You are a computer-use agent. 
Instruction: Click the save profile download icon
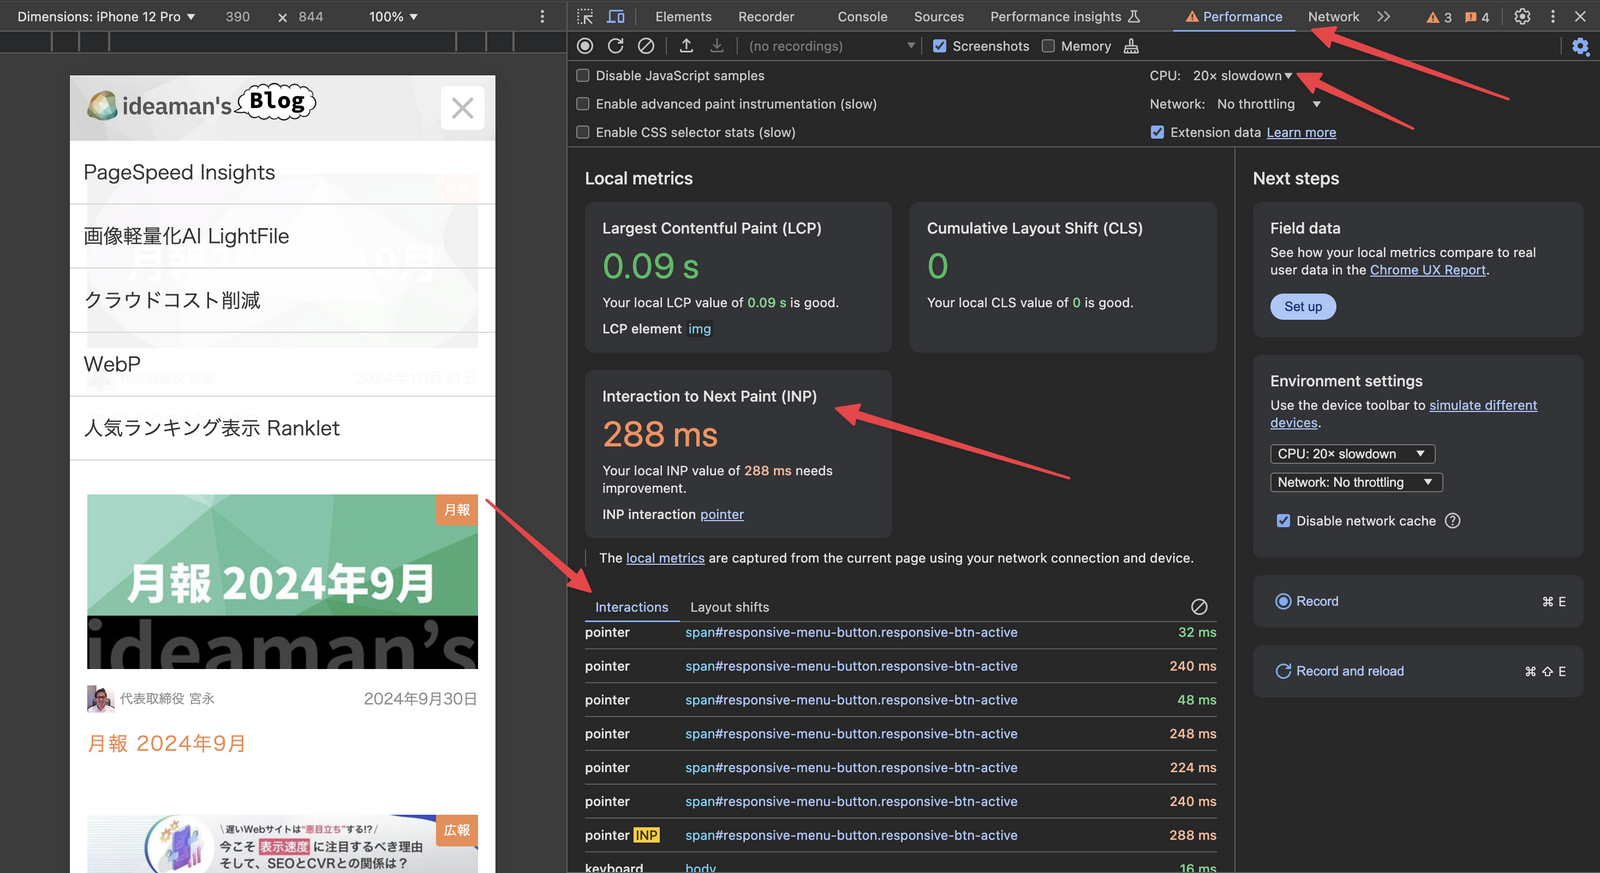717,46
